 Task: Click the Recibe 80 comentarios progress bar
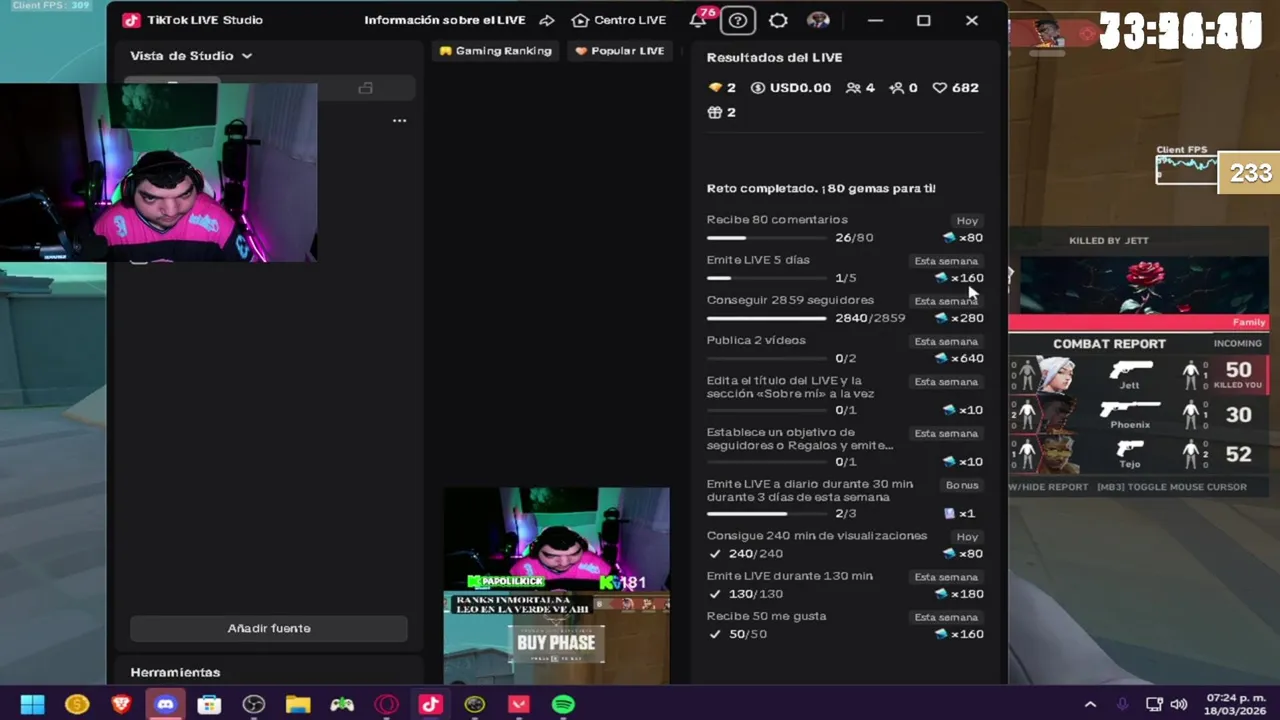(766, 238)
